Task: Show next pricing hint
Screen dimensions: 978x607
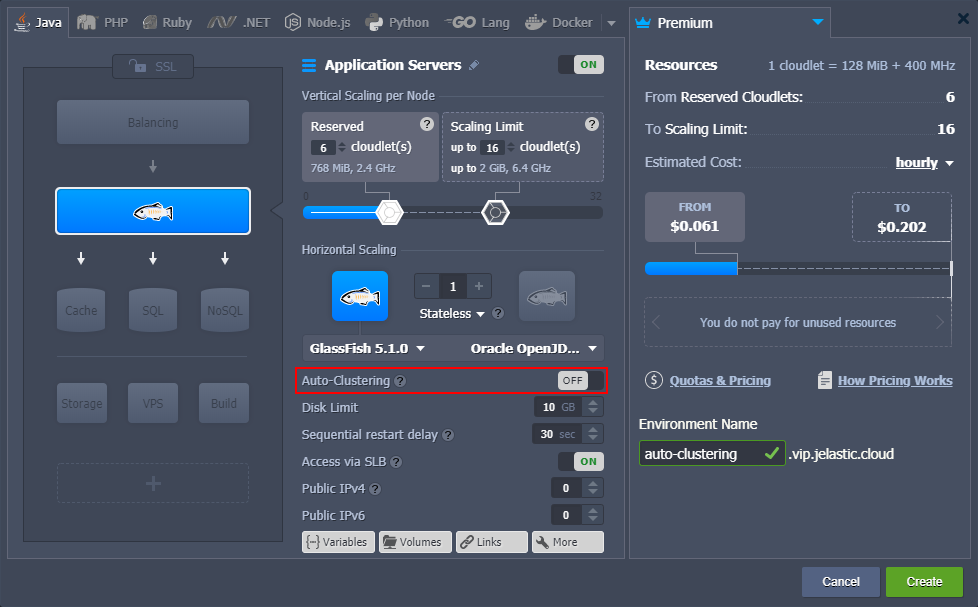Action: click(940, 322)
